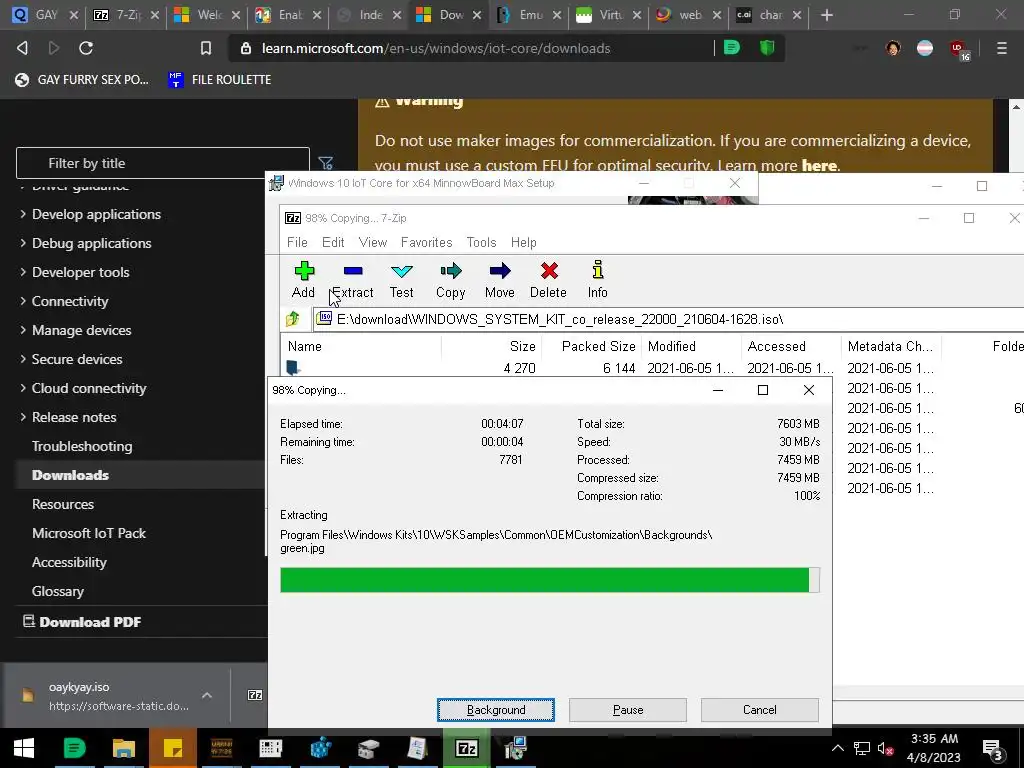1024x768 pixels.
Task: Click the green chat icon in the address bar
Action: (x=731, y=48)
